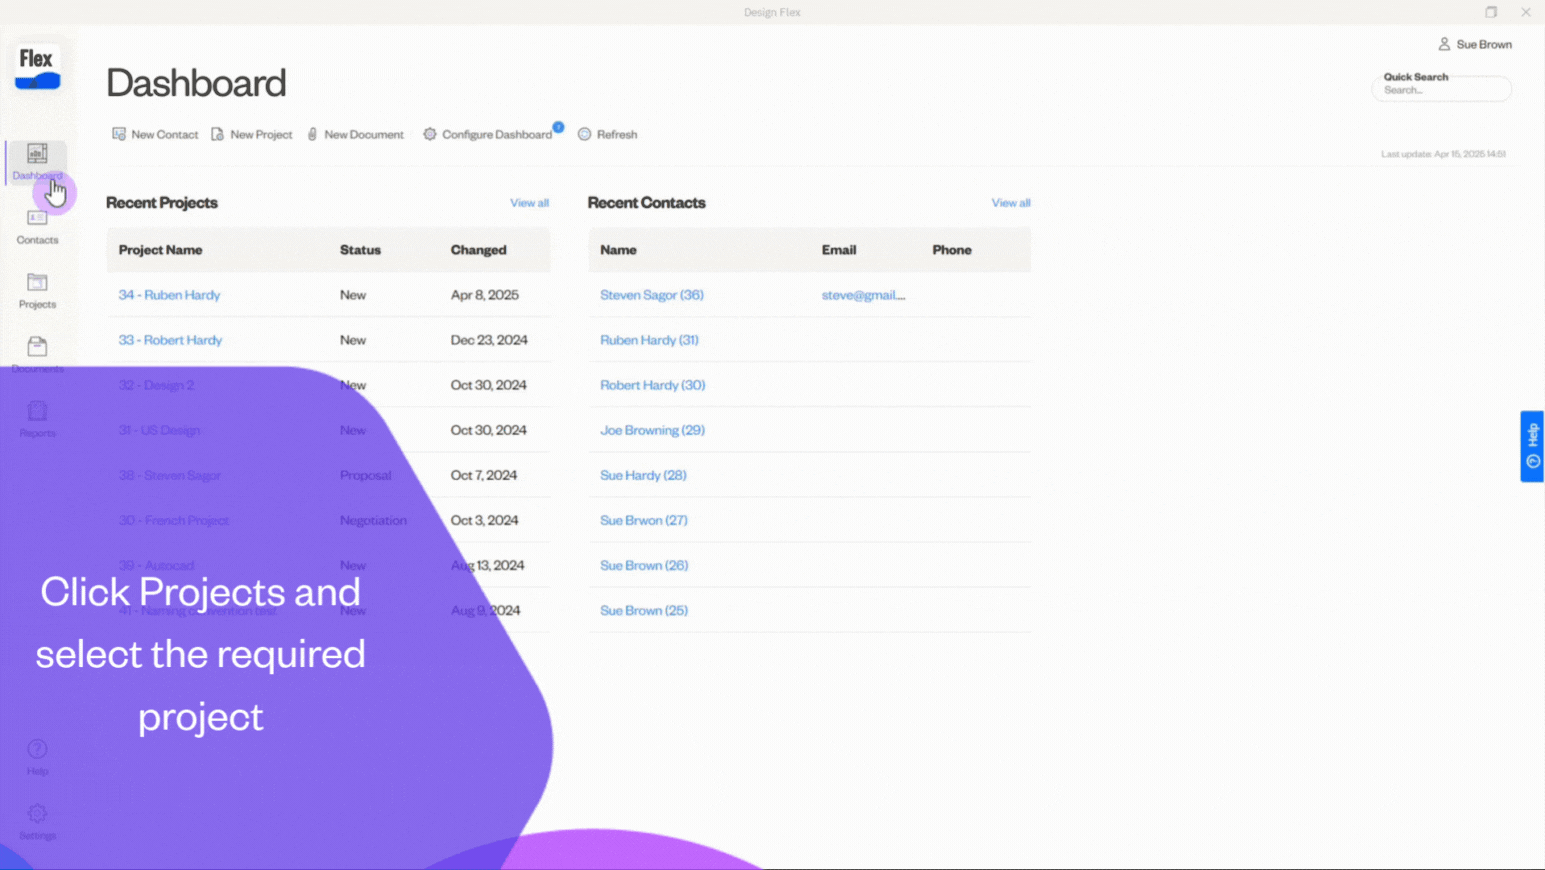This screenshot has height=870, width=1545.
Task: Open the Dashboard sidebar icon
Action: point(37,161)
